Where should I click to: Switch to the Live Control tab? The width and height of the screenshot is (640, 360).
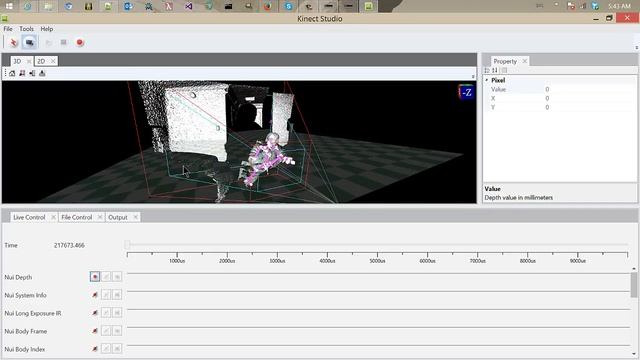tap(29, 218)
